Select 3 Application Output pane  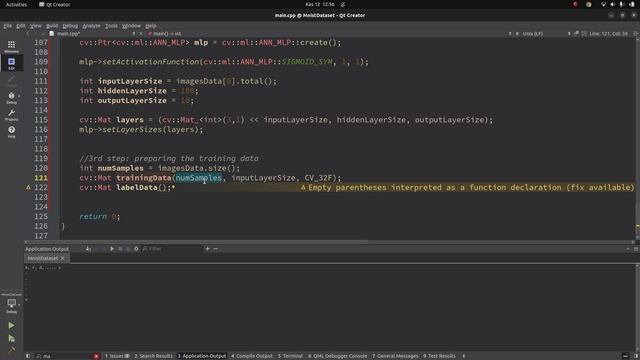202,356
